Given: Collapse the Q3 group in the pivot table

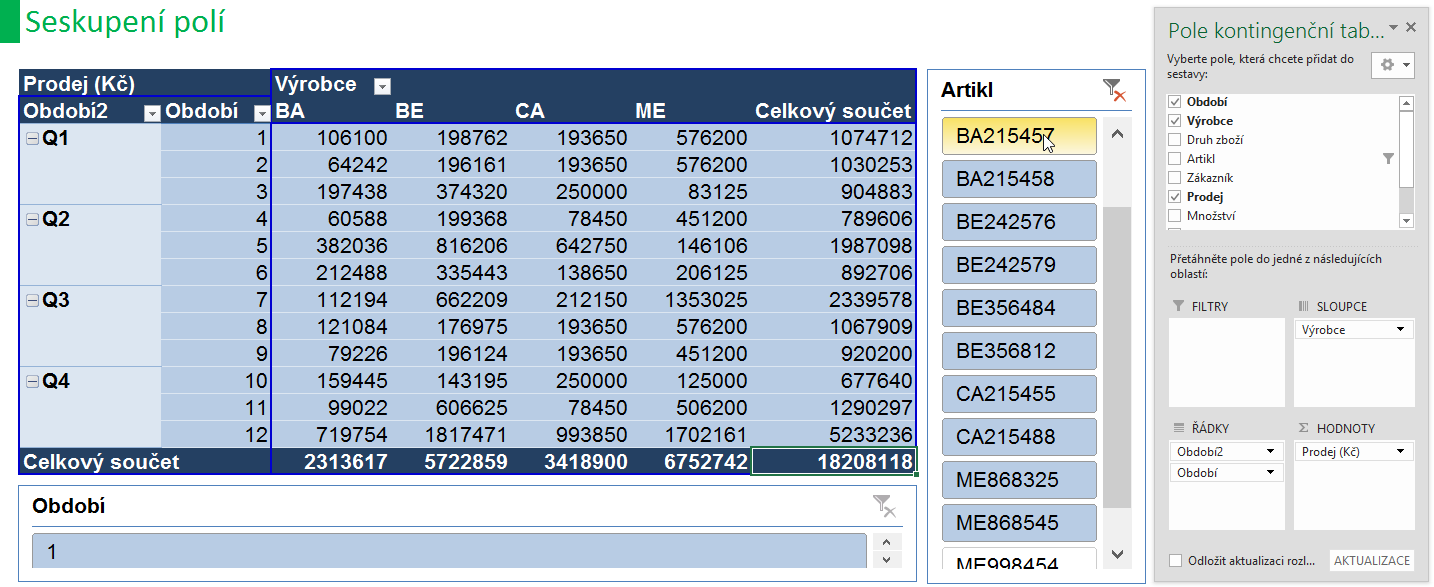Looking at the screenshot, I should coord(31,300).
